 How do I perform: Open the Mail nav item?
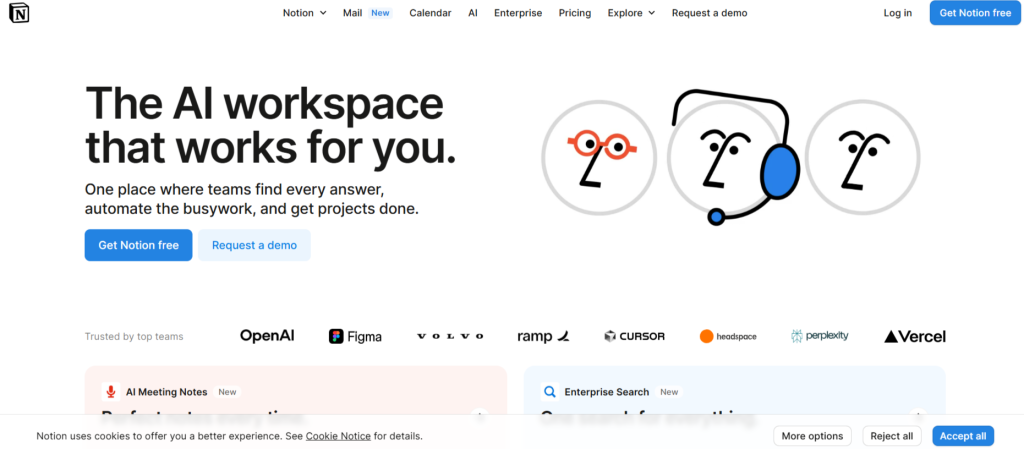point(353,13)
